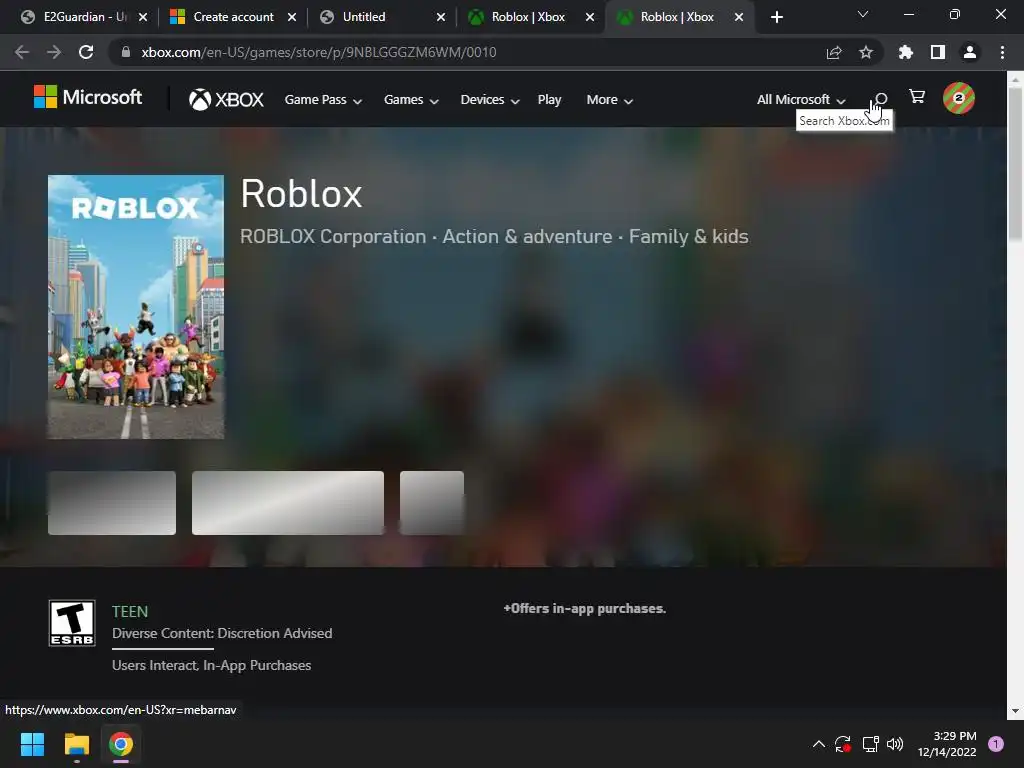Click the address bar URL
This screenshot has width=1024, height=768.
pyautogui.click(x=319, y=52)
